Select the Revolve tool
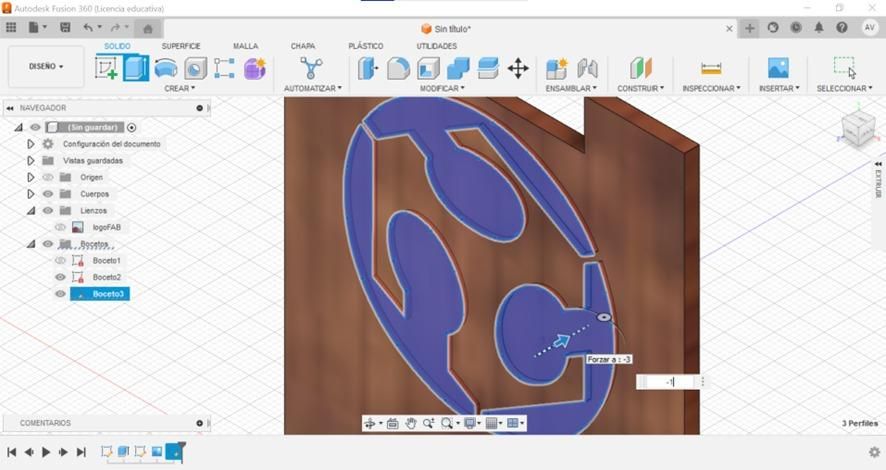886x470 pixels. click(x=166, y=68)
